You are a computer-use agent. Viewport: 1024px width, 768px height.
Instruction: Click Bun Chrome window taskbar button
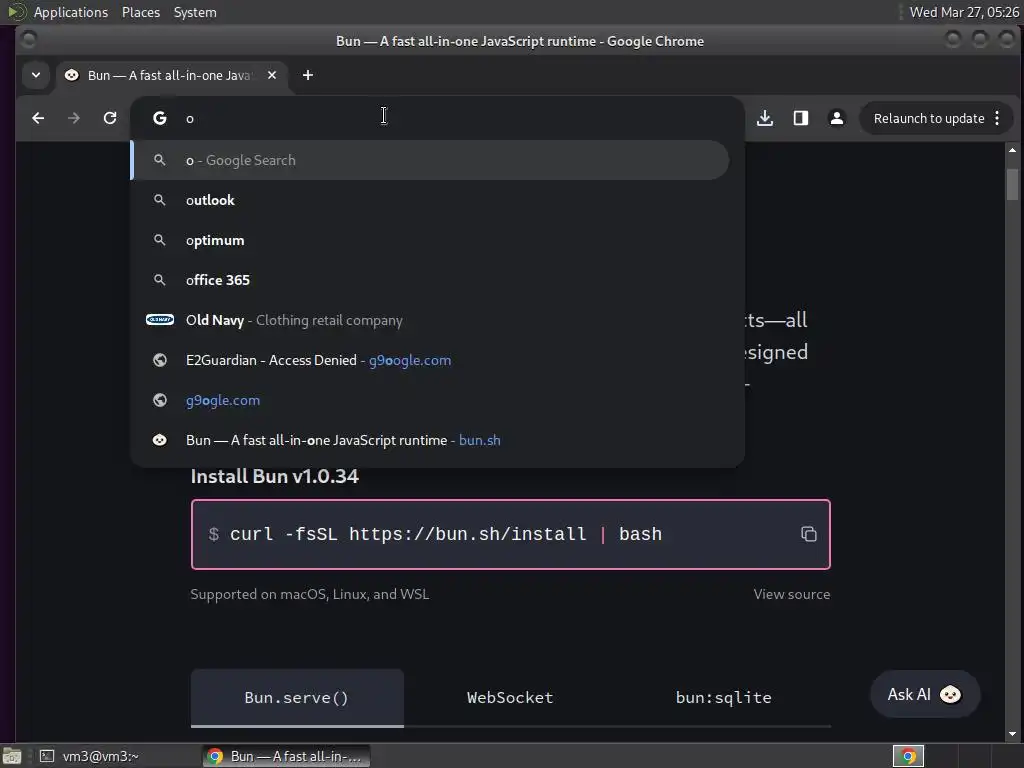point(286,756)
